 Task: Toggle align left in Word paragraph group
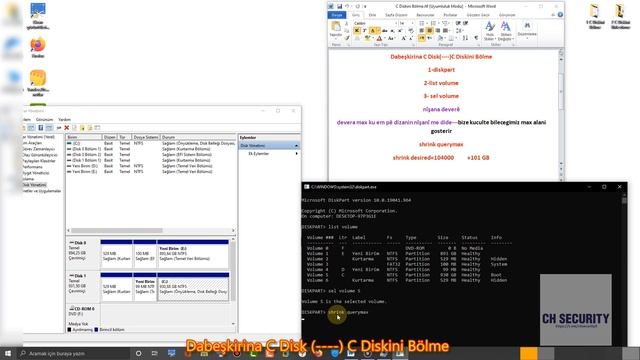[x=422, y=31]
